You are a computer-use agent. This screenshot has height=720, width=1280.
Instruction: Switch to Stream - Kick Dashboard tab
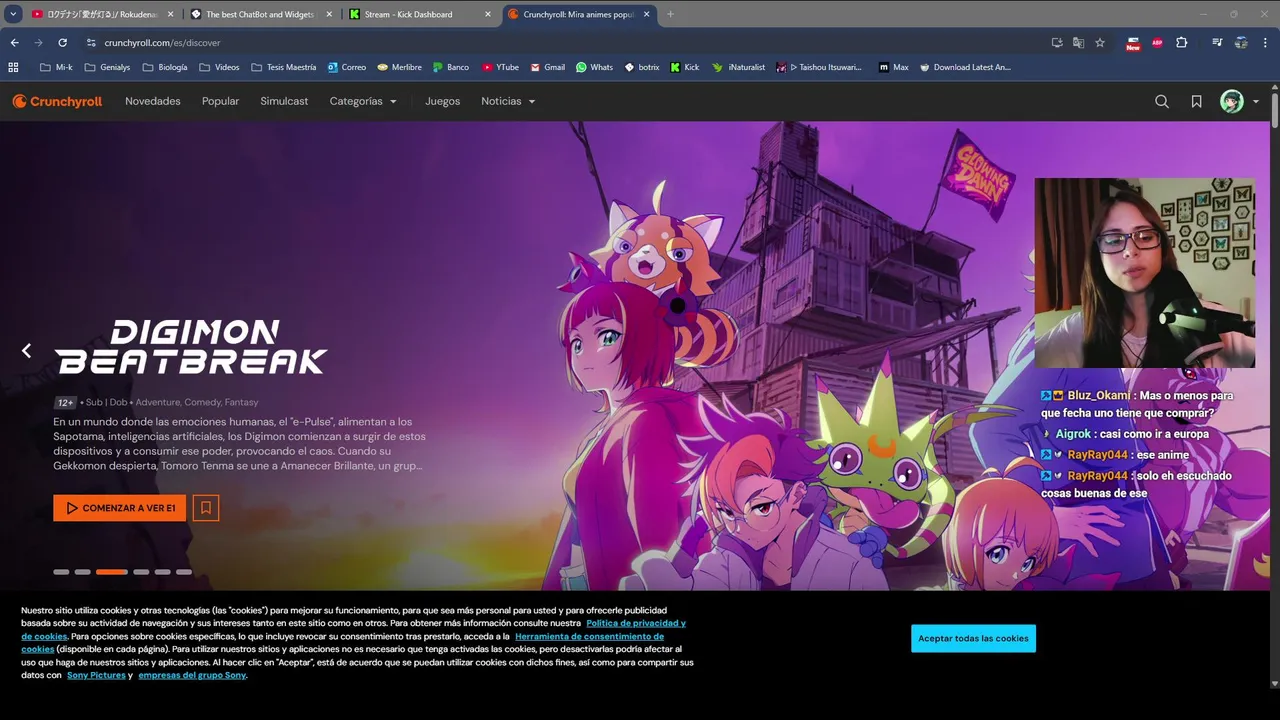click(420, 14)
